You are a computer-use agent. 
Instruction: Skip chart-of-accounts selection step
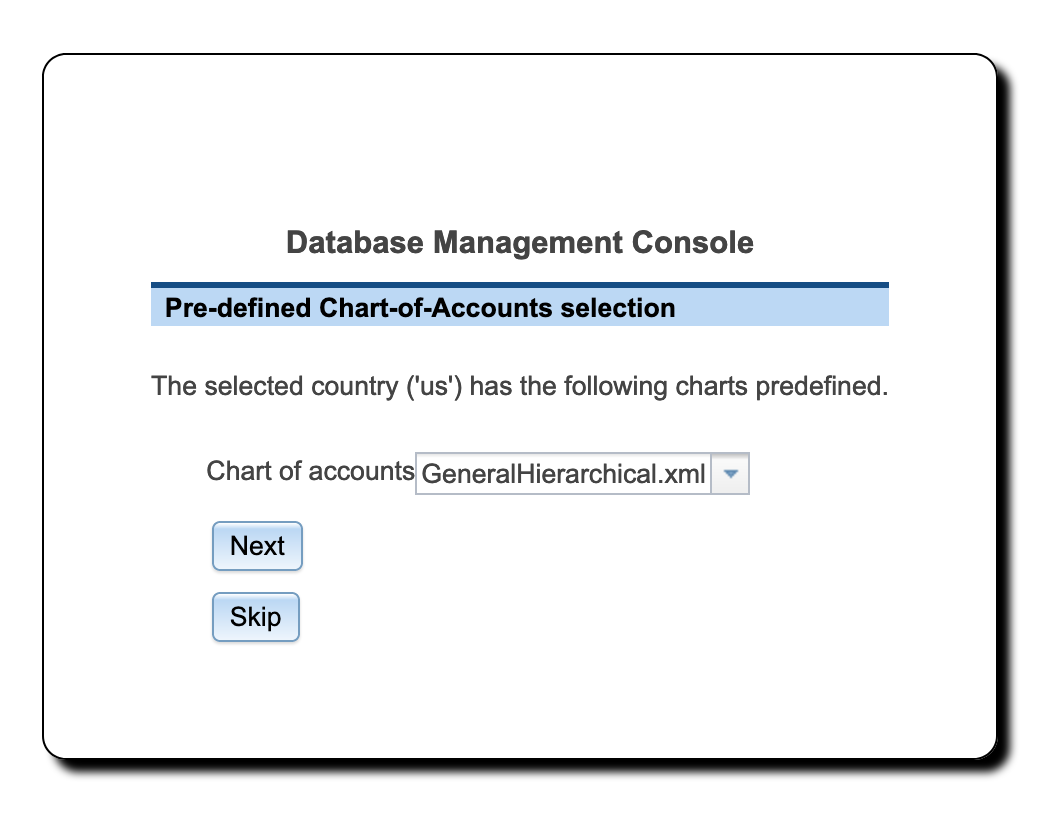click(x=256, y=617)
